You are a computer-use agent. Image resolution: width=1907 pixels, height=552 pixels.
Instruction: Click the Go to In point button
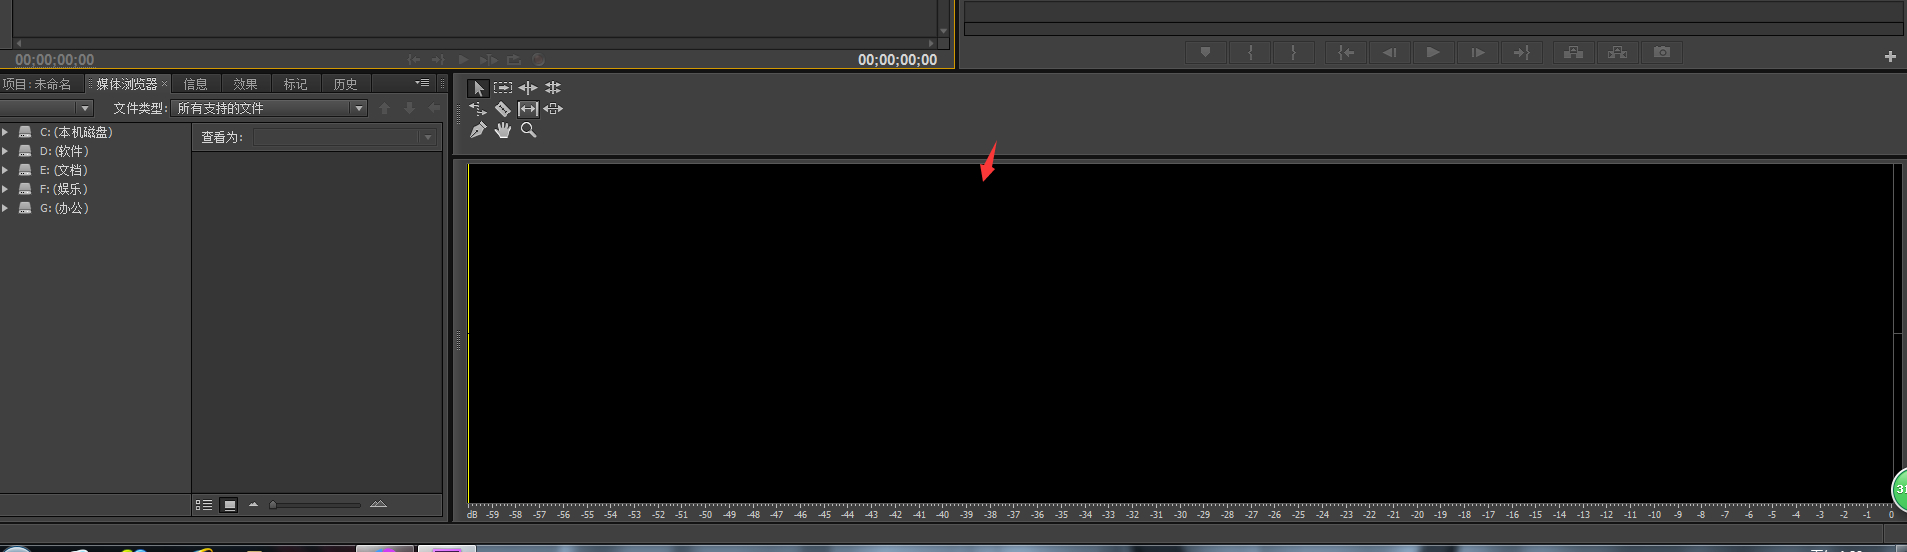point(1346,52)
